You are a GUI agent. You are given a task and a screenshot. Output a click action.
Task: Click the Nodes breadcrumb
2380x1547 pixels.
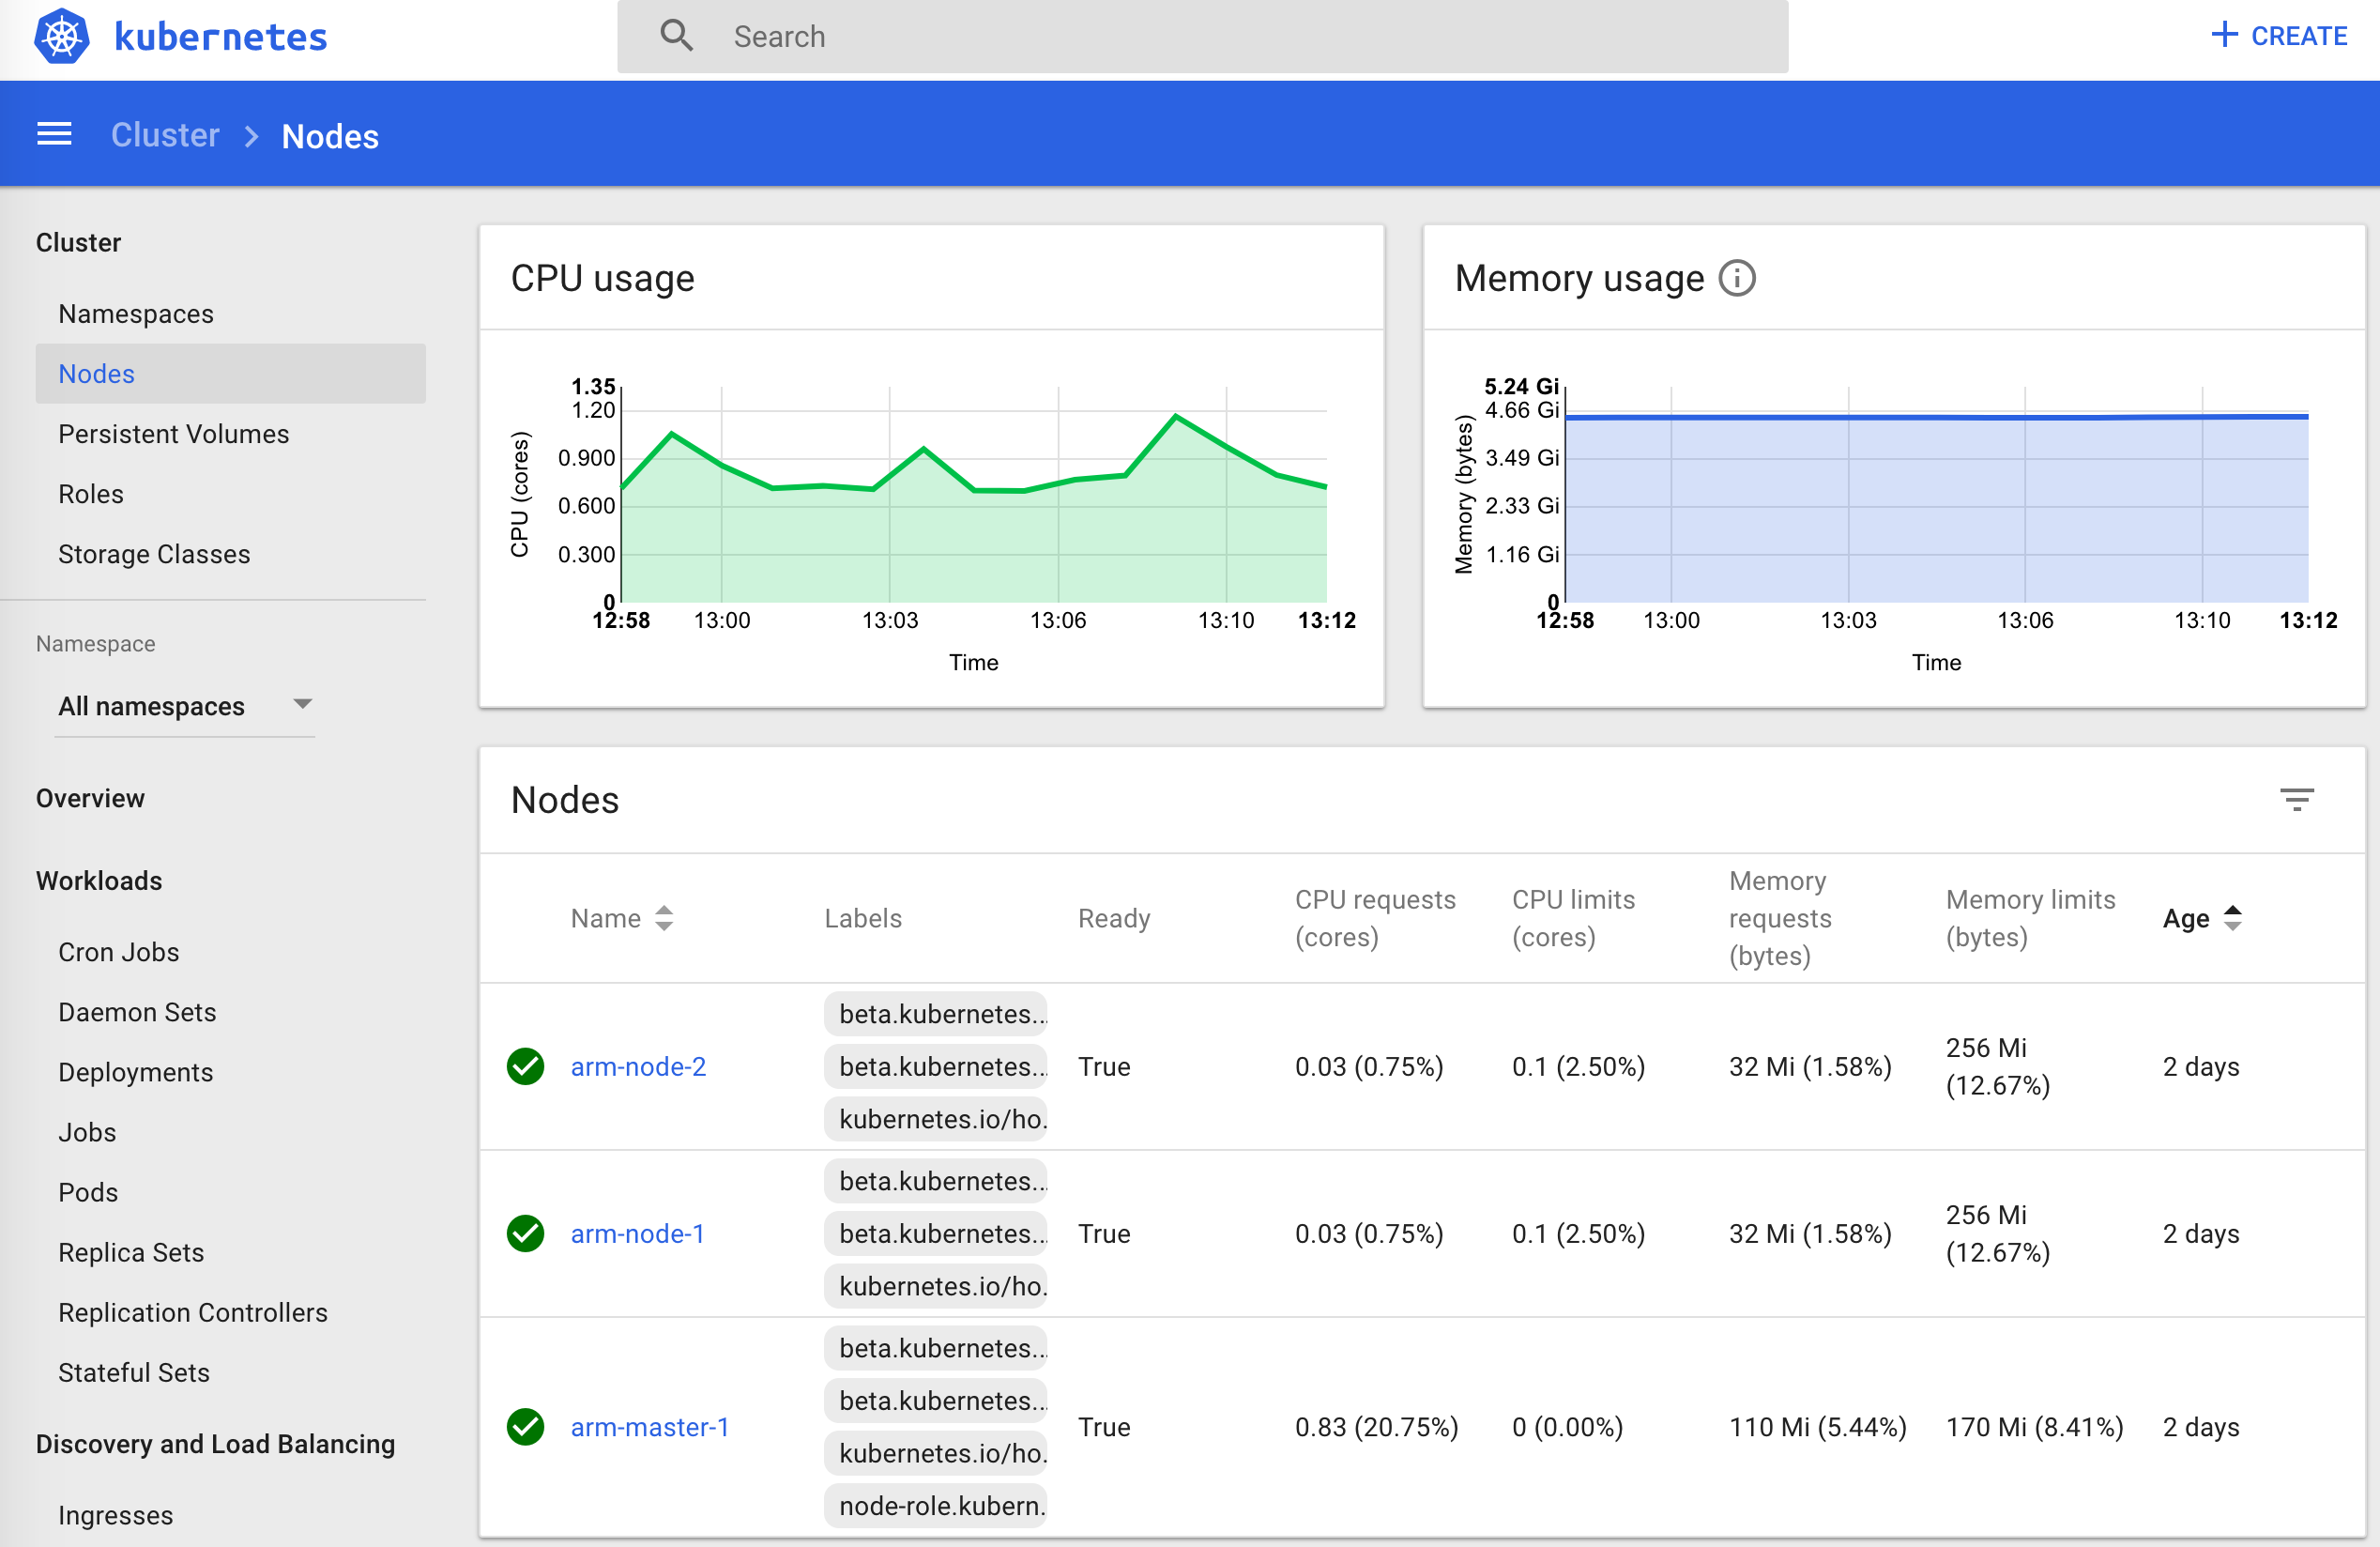point(330,136)
